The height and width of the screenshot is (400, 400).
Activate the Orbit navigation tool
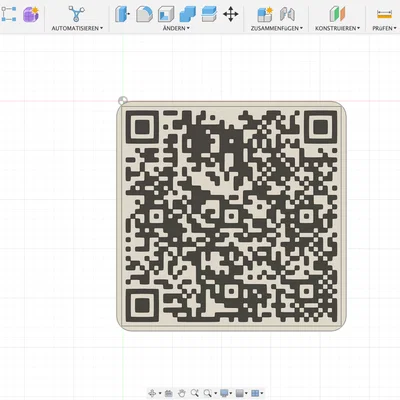click(x=152, y=393)
